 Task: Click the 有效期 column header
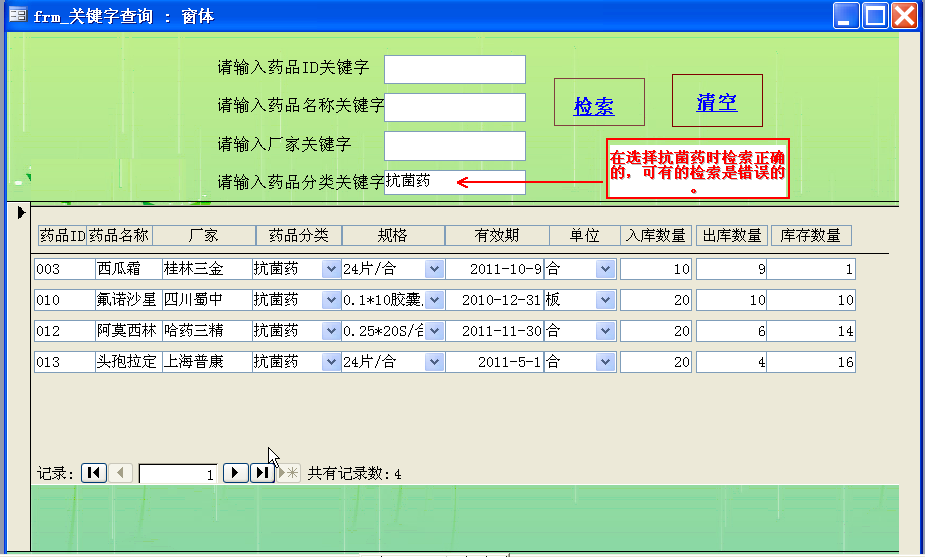tap(497, 235)
